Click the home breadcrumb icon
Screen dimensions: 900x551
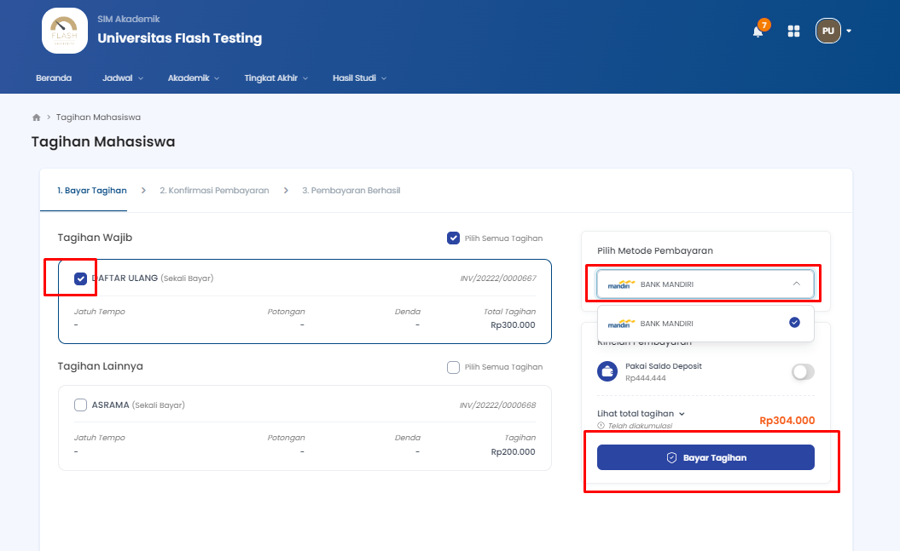pyautogui.click(x=37, y=117)
